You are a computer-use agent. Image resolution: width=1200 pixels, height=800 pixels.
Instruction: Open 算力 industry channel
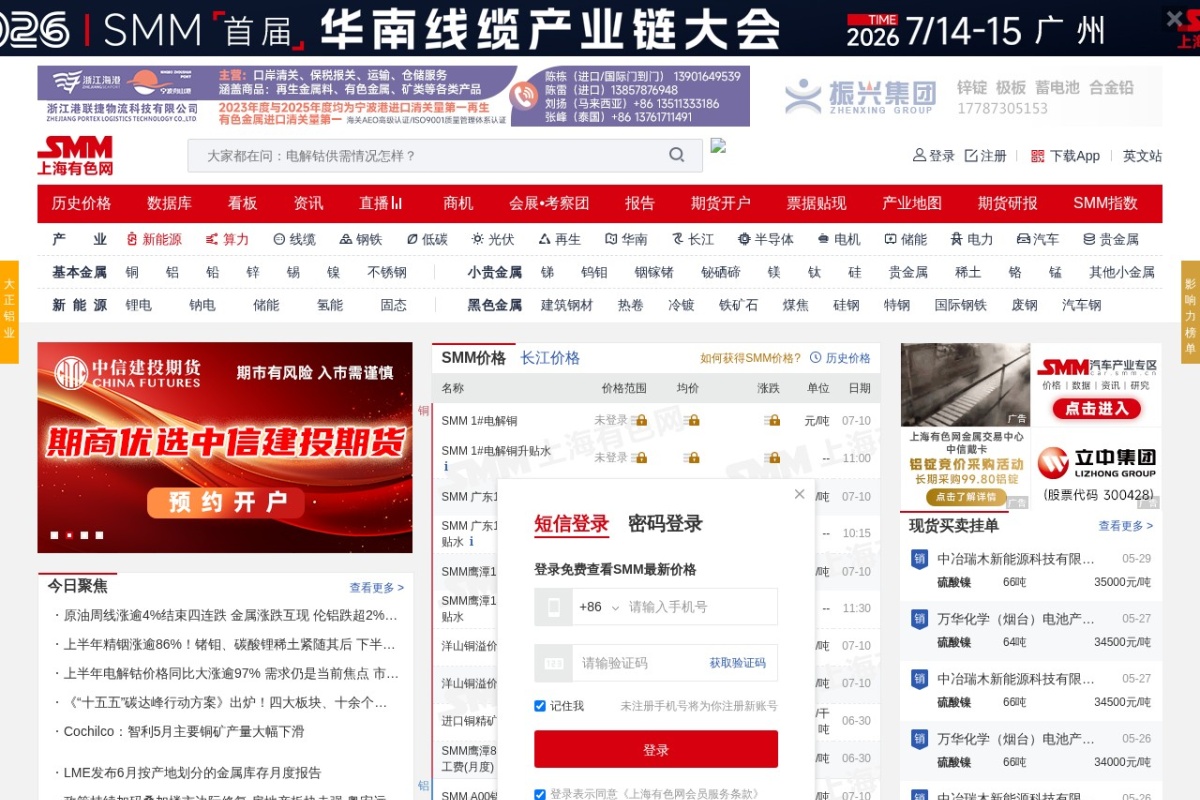pos(227,239)
